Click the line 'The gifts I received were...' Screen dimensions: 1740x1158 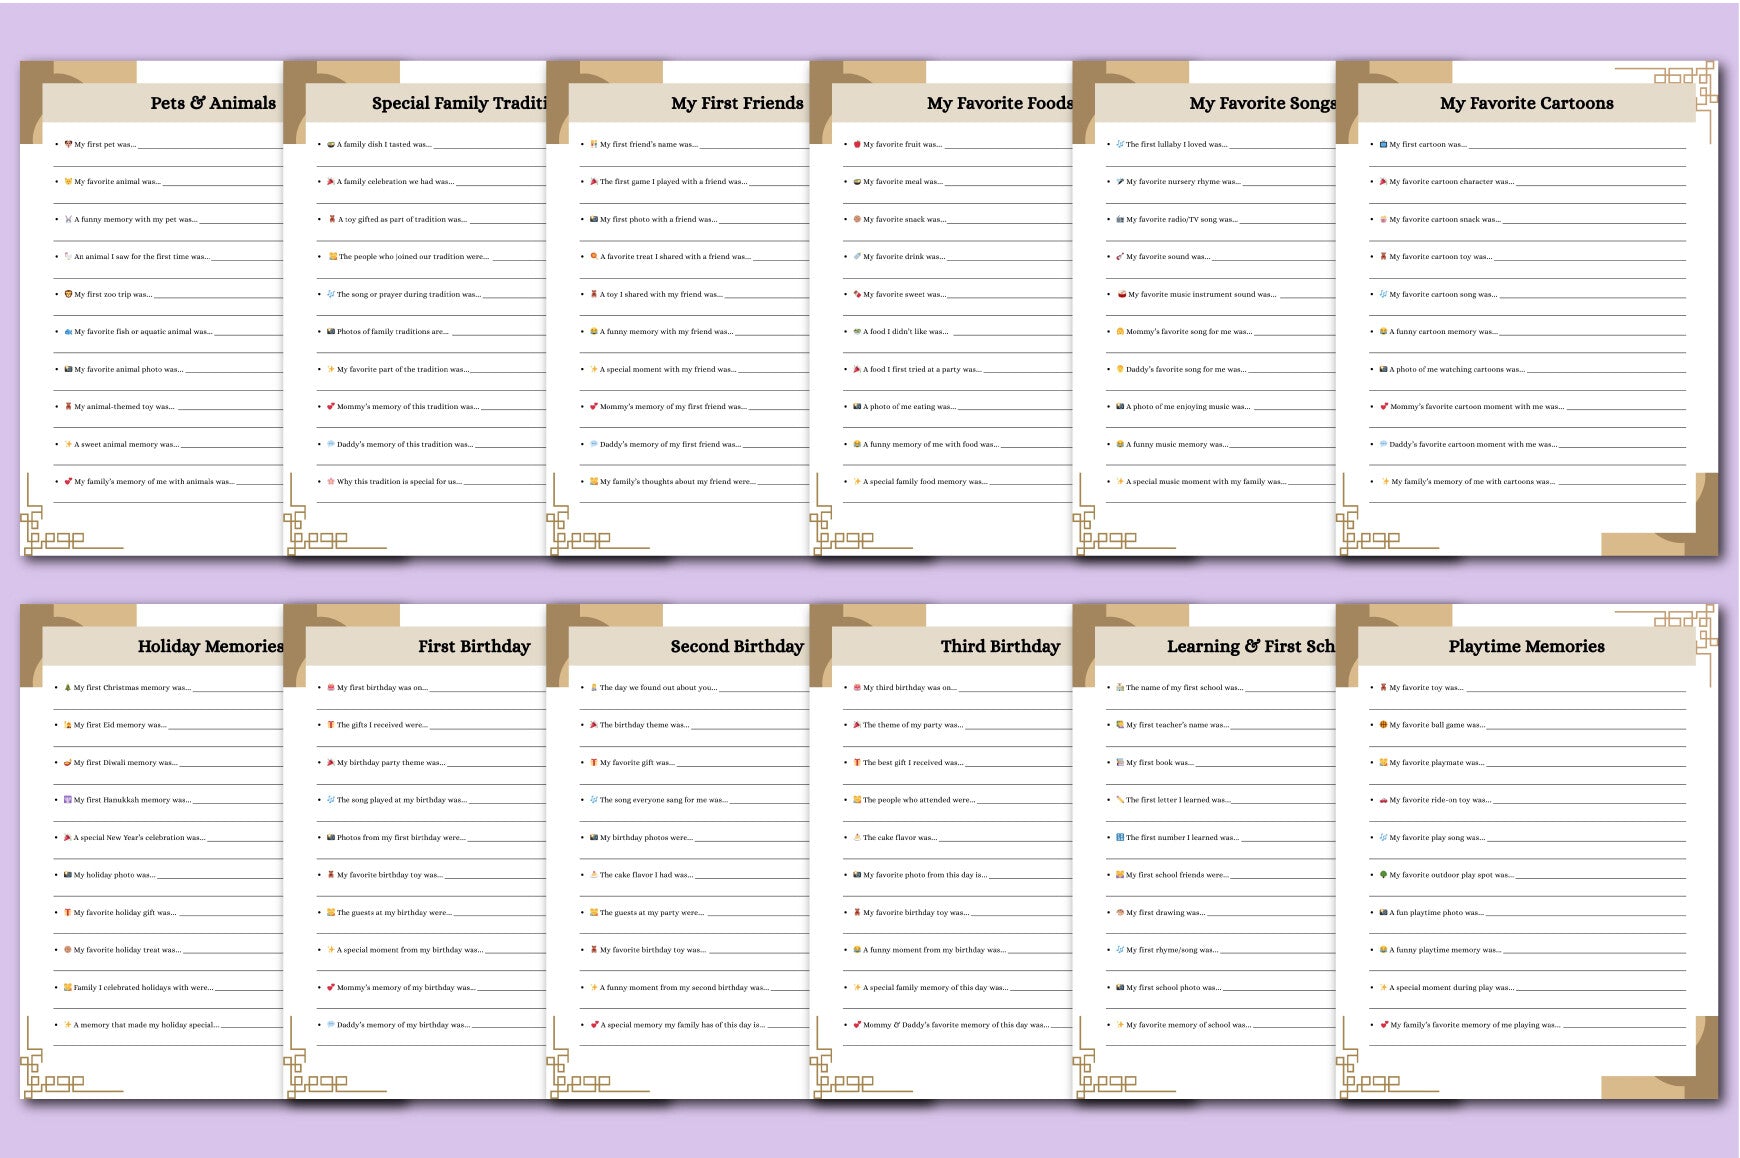click(382, 725)
